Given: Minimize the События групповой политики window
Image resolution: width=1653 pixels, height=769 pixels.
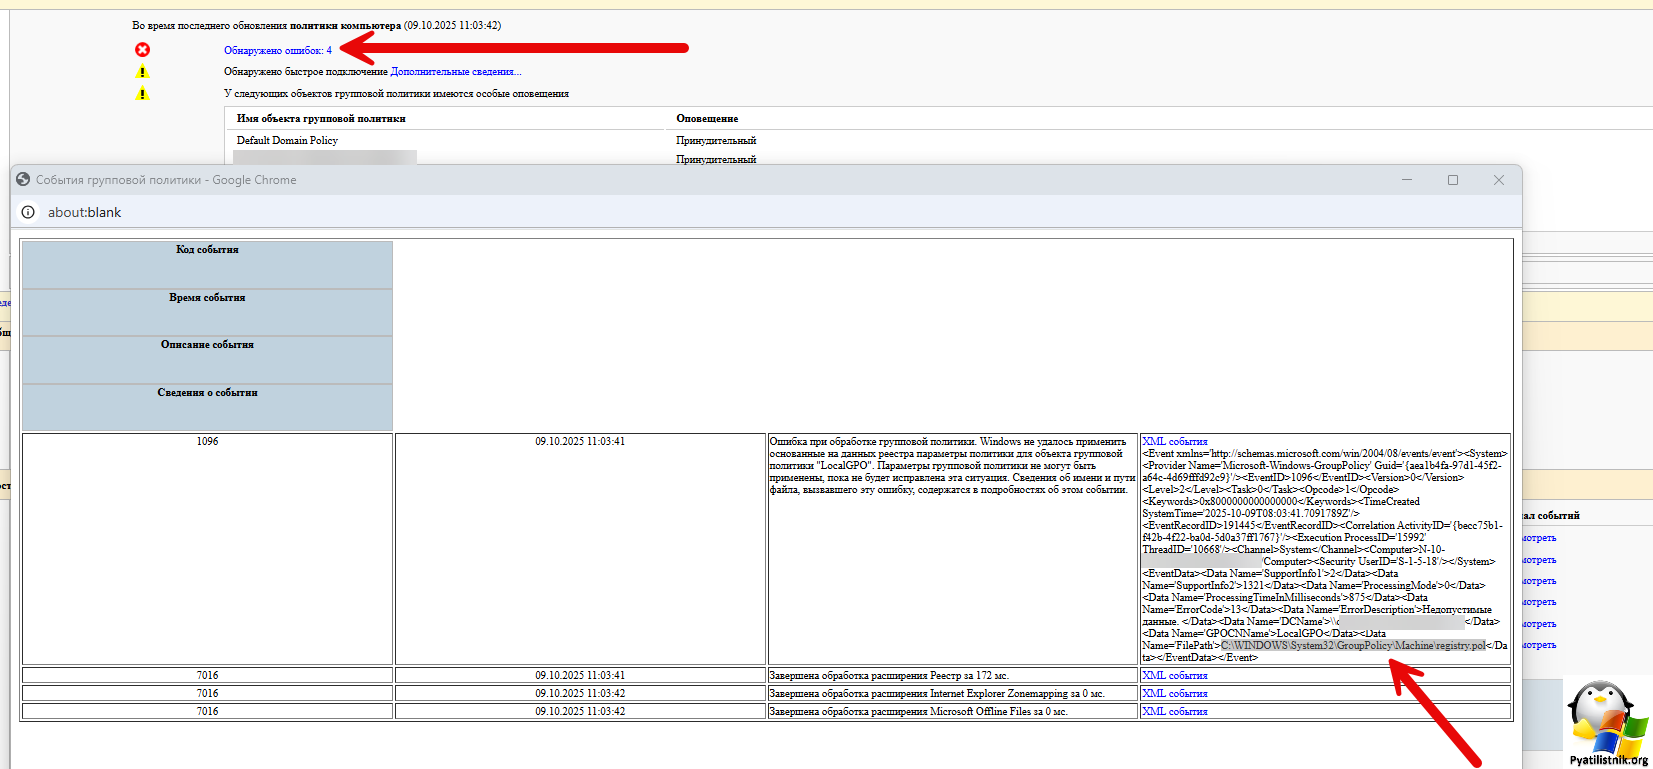Looking at the screenshot, I should pos(1407,180).
